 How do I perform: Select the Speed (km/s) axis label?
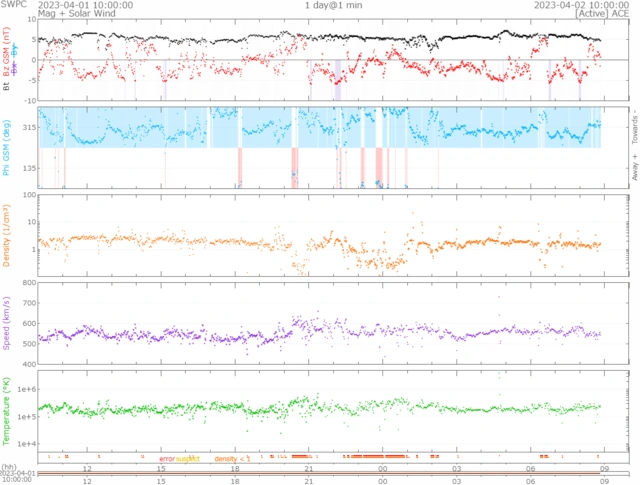coord(7,326)
